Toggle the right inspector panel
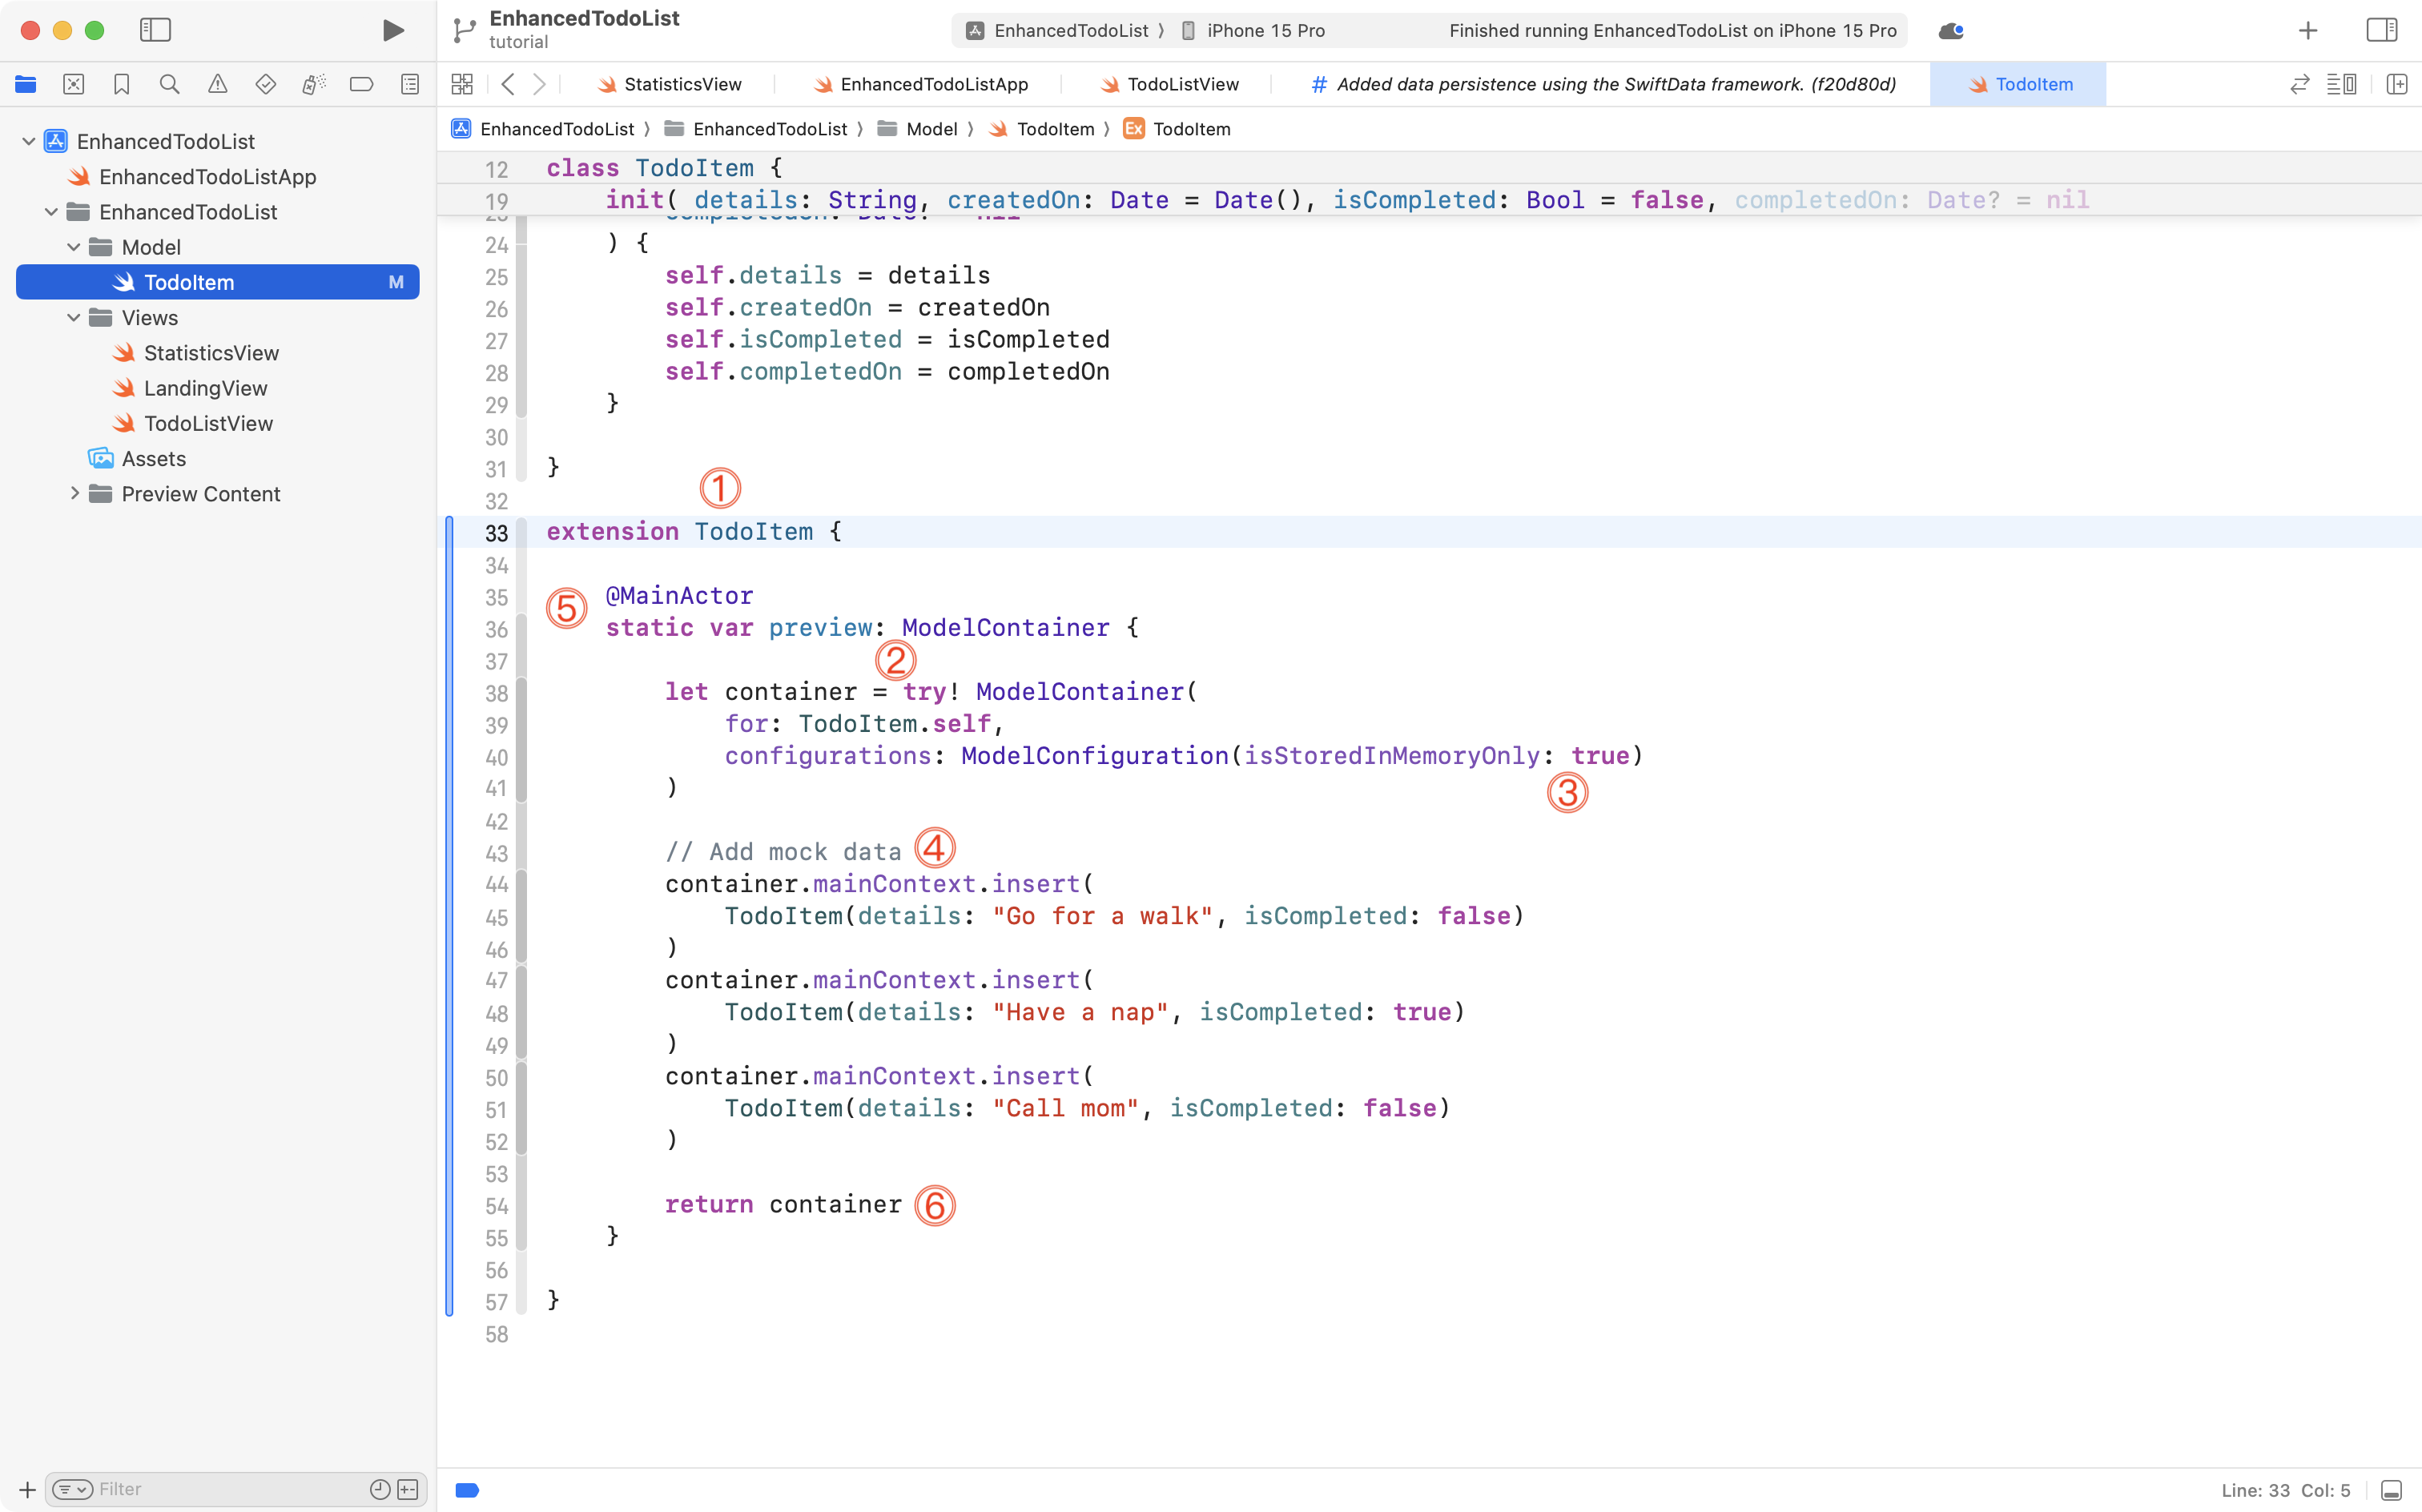The image size is (2422, 1512). (2382, 30)
